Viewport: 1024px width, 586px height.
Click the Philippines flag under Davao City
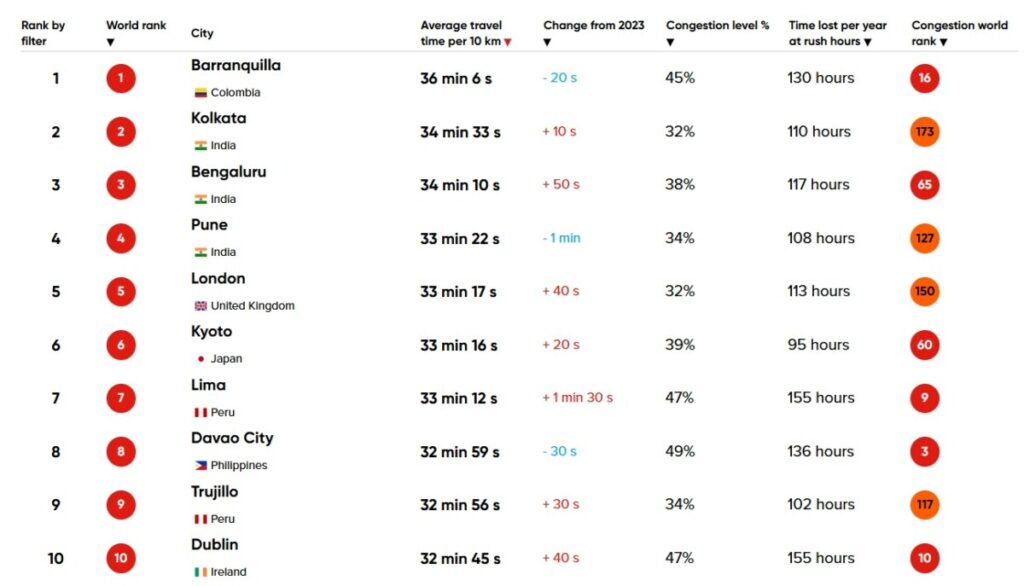pyautogui.click(x=200, y=466)
